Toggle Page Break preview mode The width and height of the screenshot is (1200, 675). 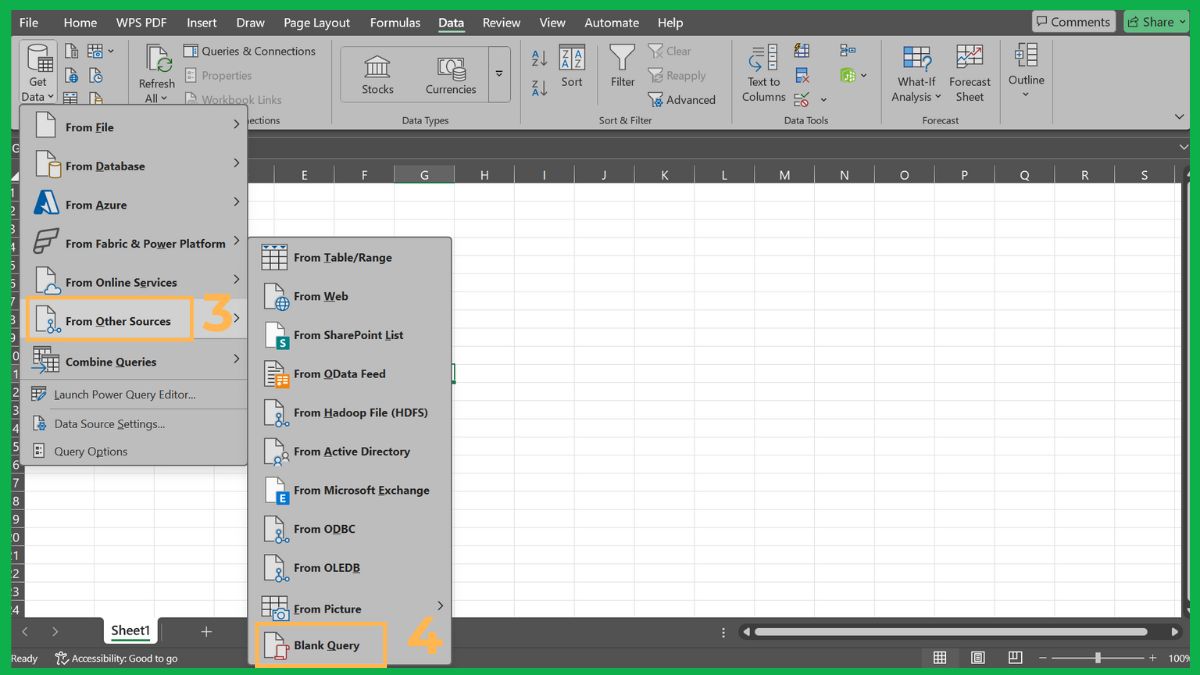pyautogui.click(x=1015, y=656)
